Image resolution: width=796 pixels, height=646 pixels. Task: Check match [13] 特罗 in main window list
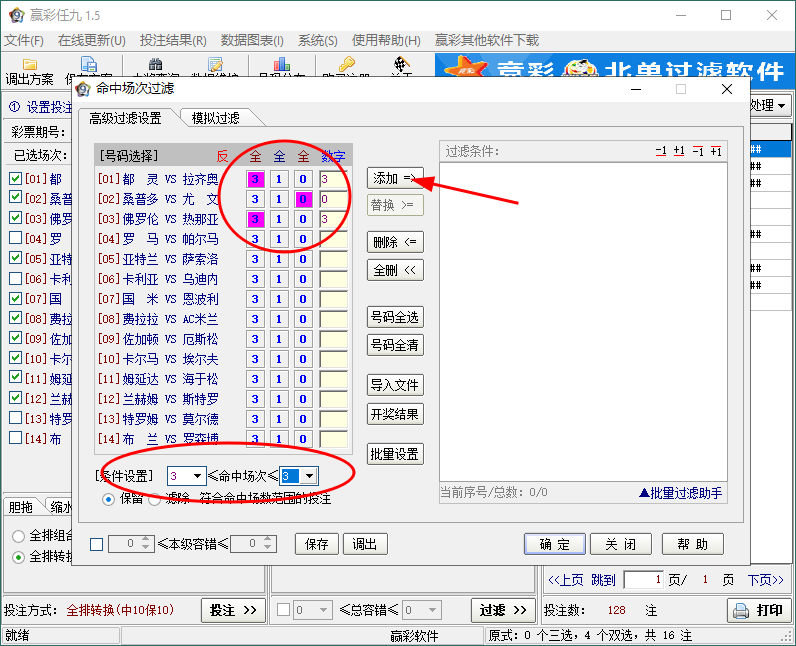point(16,418)
